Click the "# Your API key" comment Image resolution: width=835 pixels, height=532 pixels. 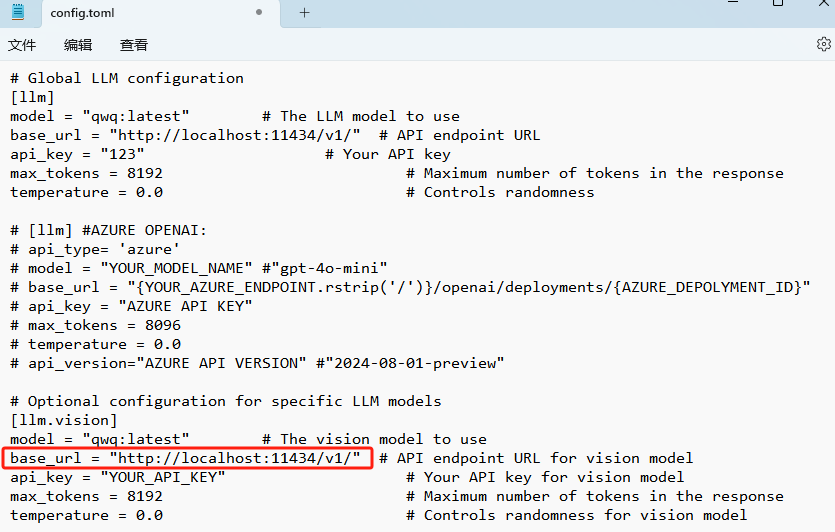point(388,154)
